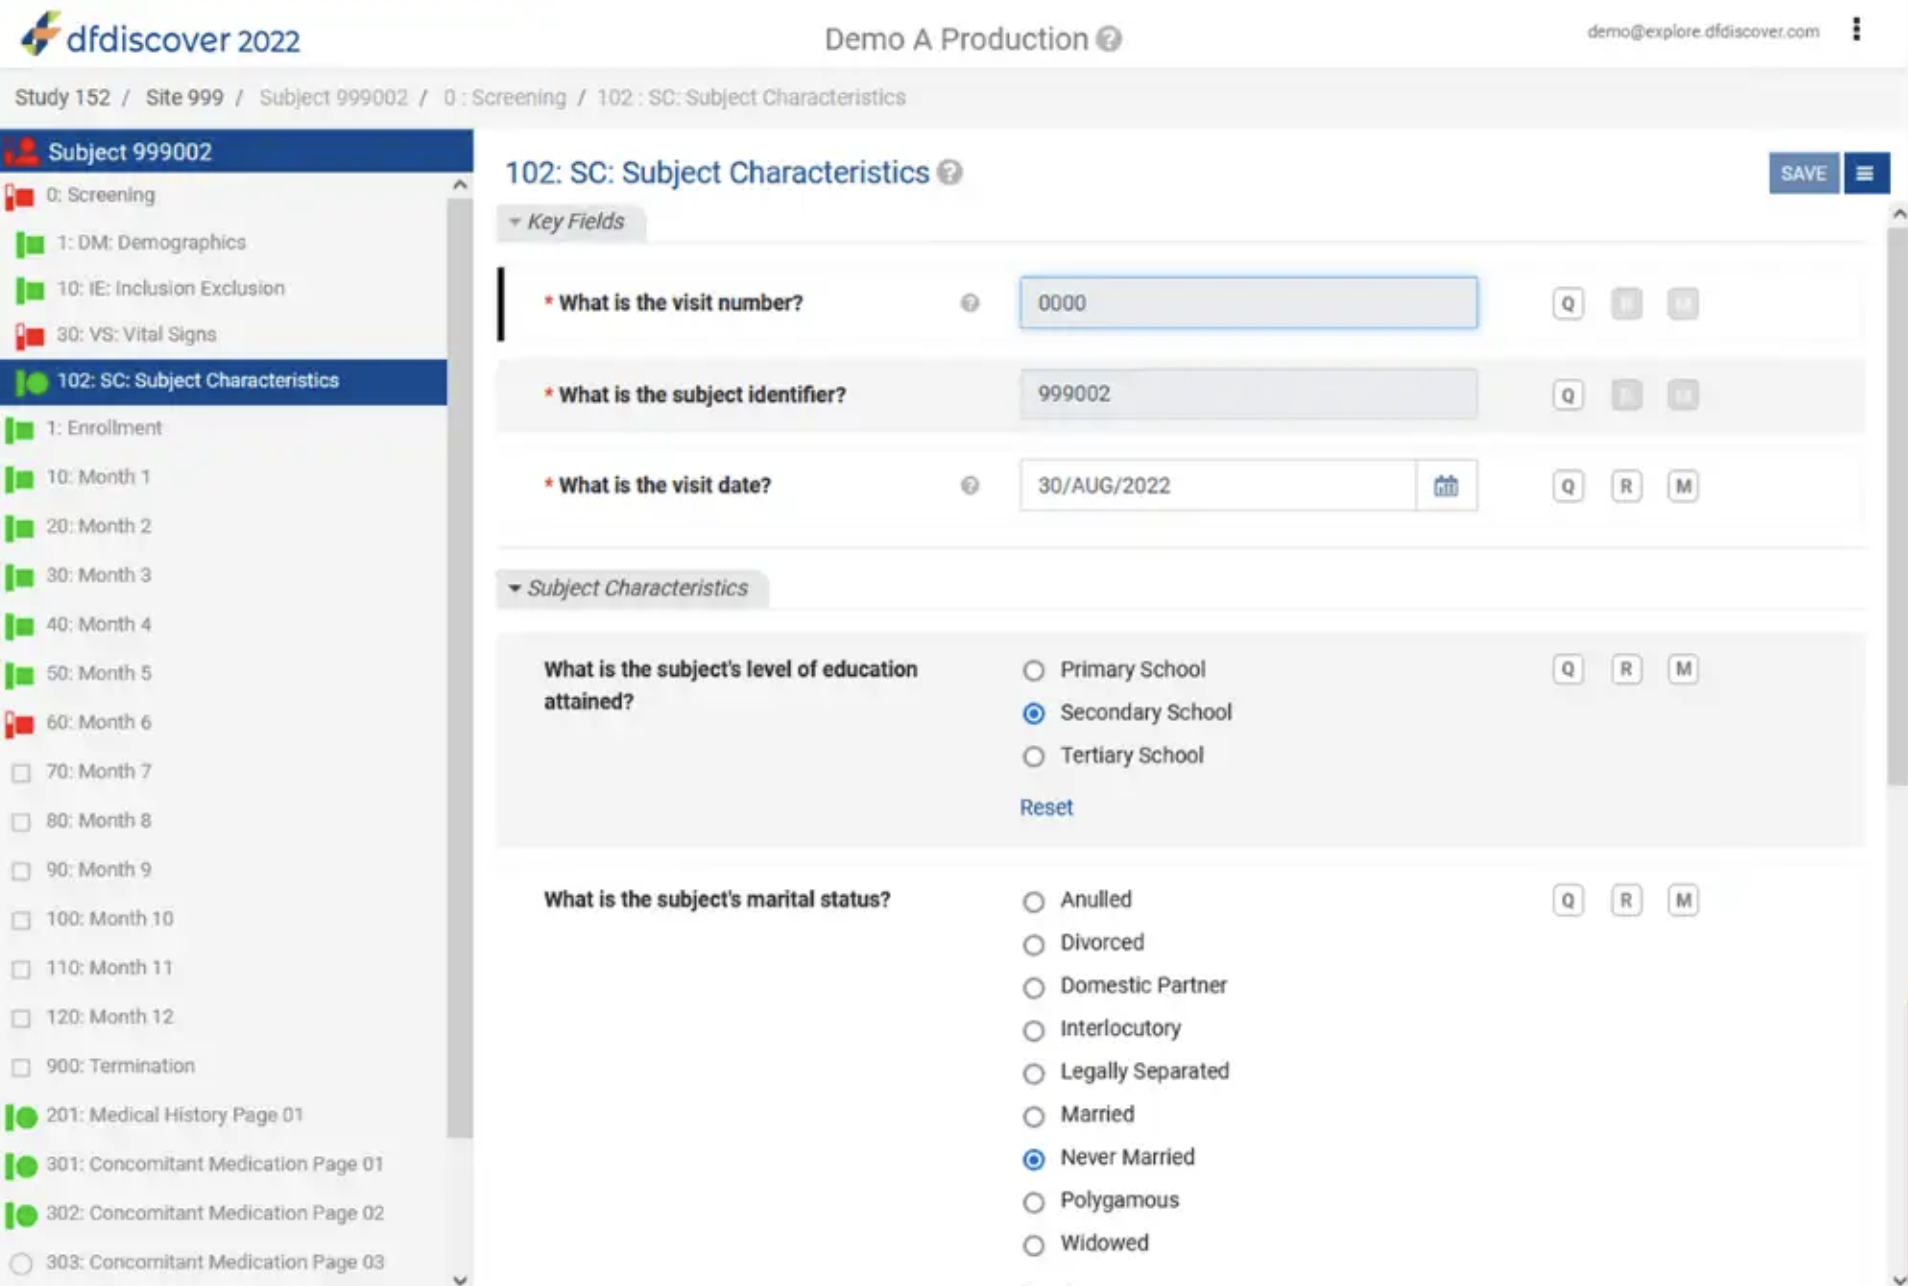Open the hamburger menu next to SAVE
Screen dimensions: 1908x1286
tap(1865, 173)
